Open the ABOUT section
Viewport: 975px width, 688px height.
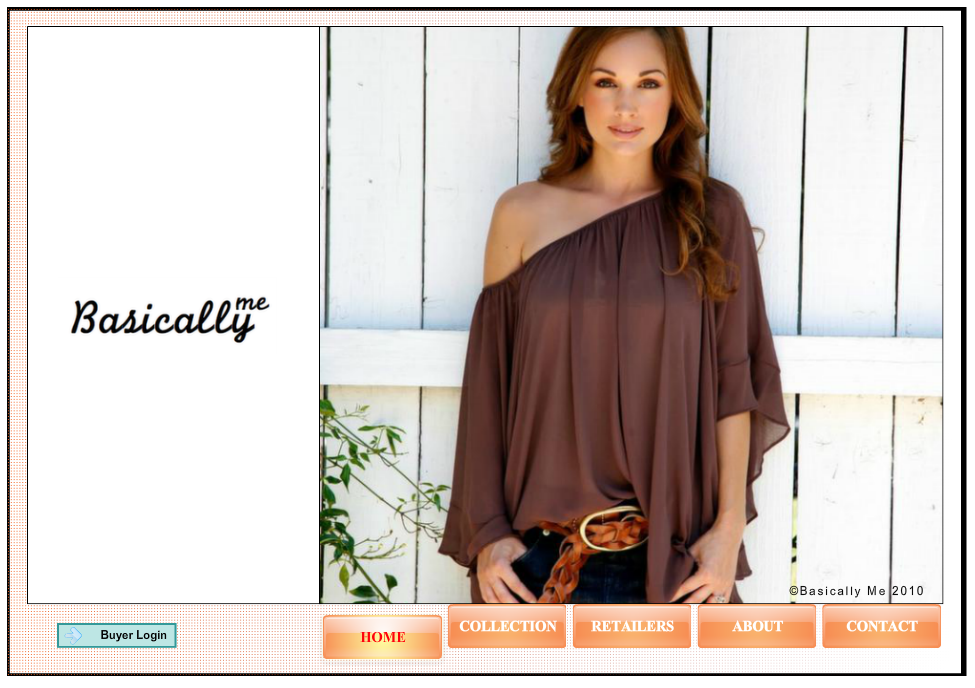(757, 626)
